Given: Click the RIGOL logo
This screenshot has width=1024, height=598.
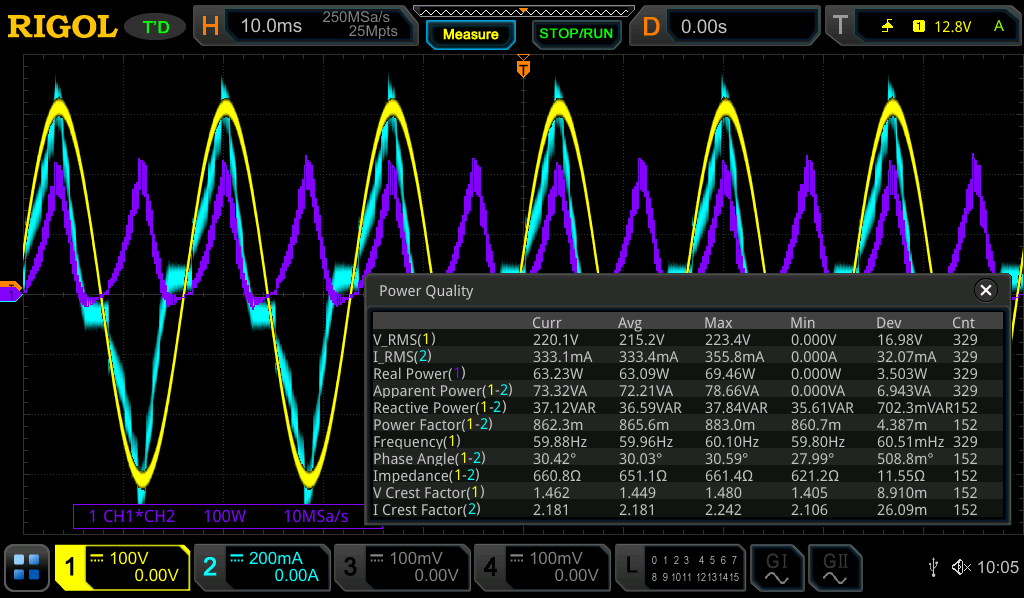Looking at the screenshot, I should coord(62,27).
